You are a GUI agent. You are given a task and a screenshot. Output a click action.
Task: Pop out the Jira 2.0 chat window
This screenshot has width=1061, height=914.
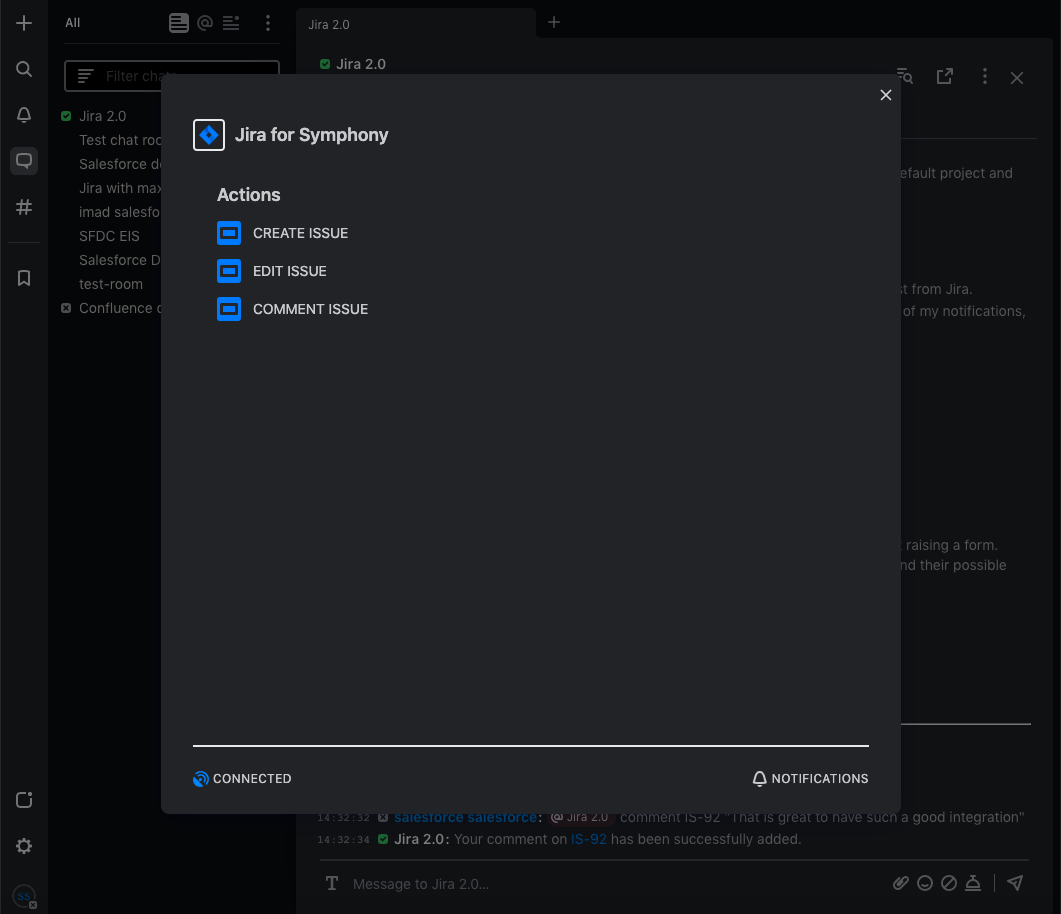(x=945, y=76)
